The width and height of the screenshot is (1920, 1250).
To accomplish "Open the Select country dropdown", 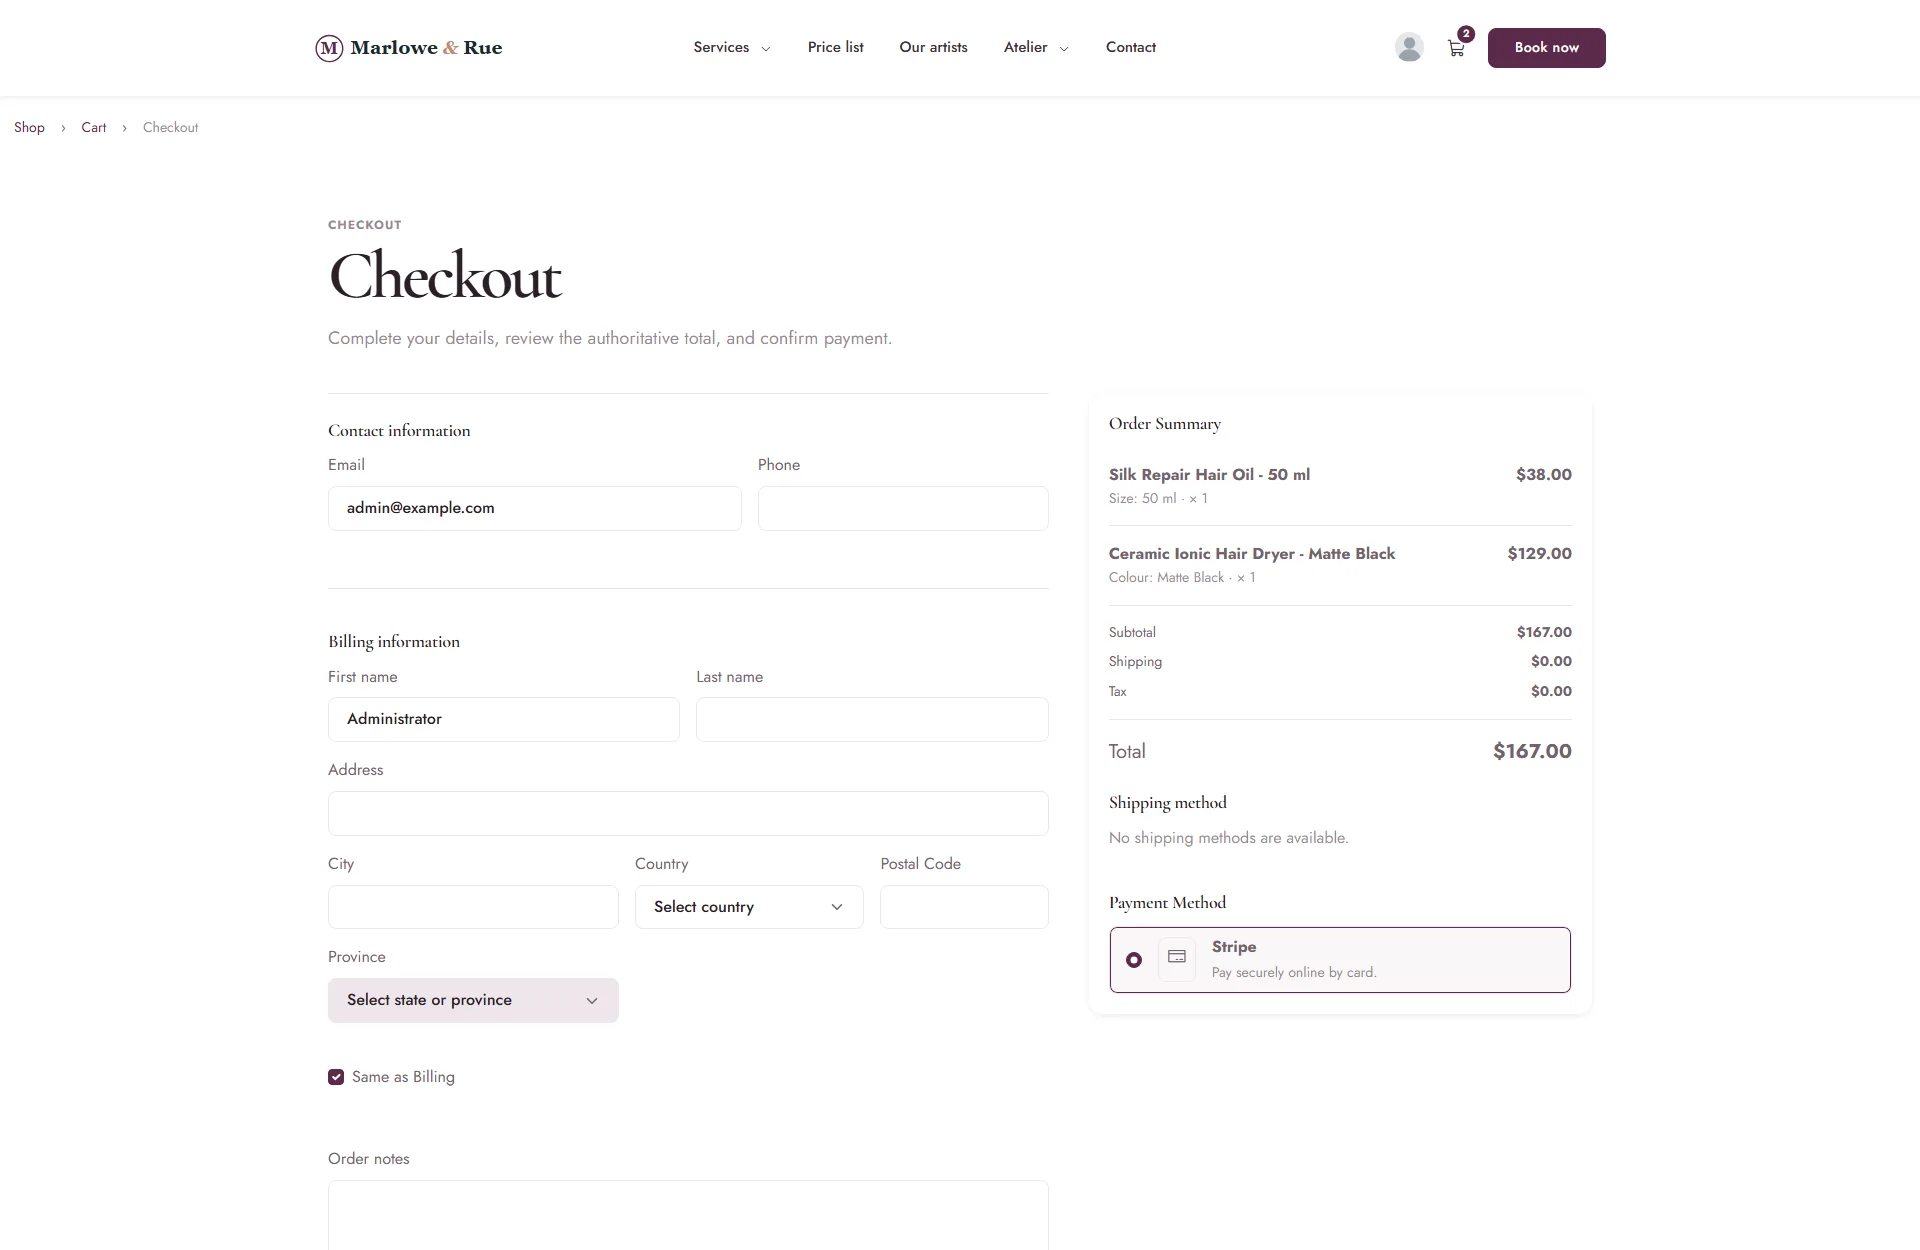I will pyautogui.click(x=749, y=907).
